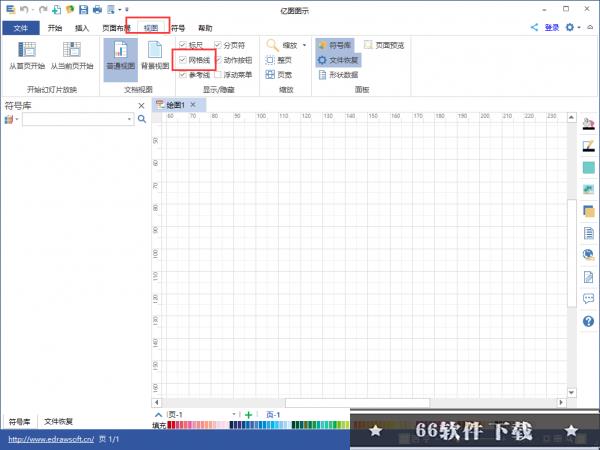Open Shape Data (形状数据) panel

click(x=338, y=75)
